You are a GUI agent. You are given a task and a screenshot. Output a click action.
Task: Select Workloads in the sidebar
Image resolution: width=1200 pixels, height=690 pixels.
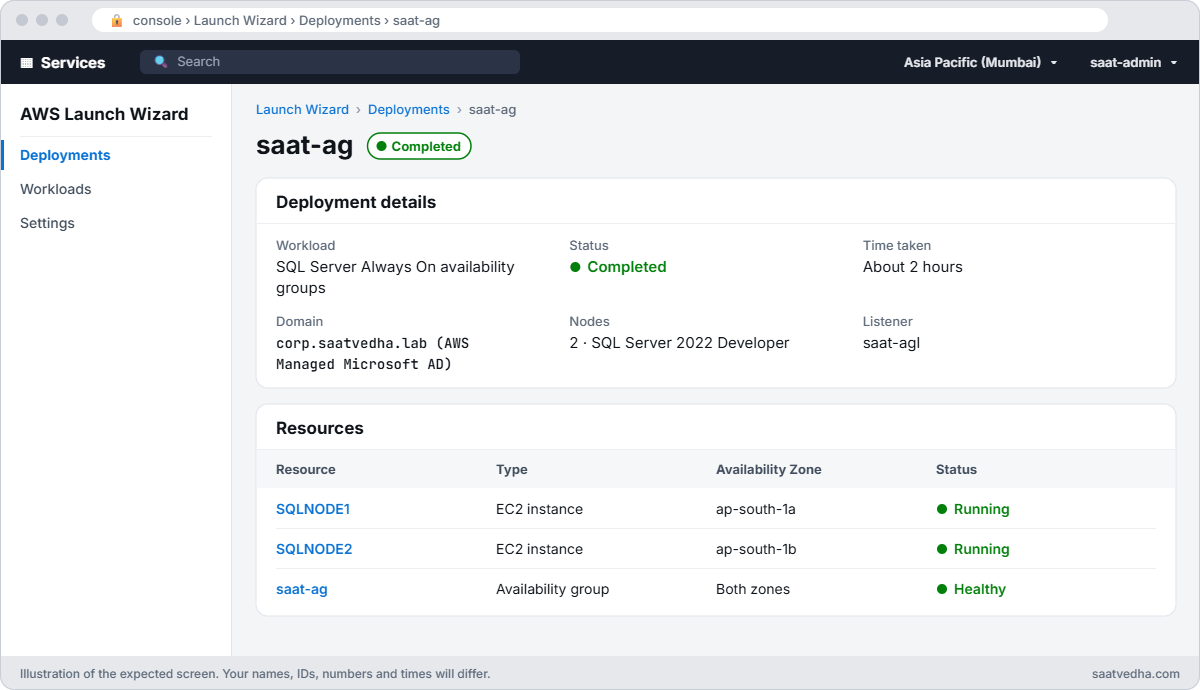click(x=55, y=189)
